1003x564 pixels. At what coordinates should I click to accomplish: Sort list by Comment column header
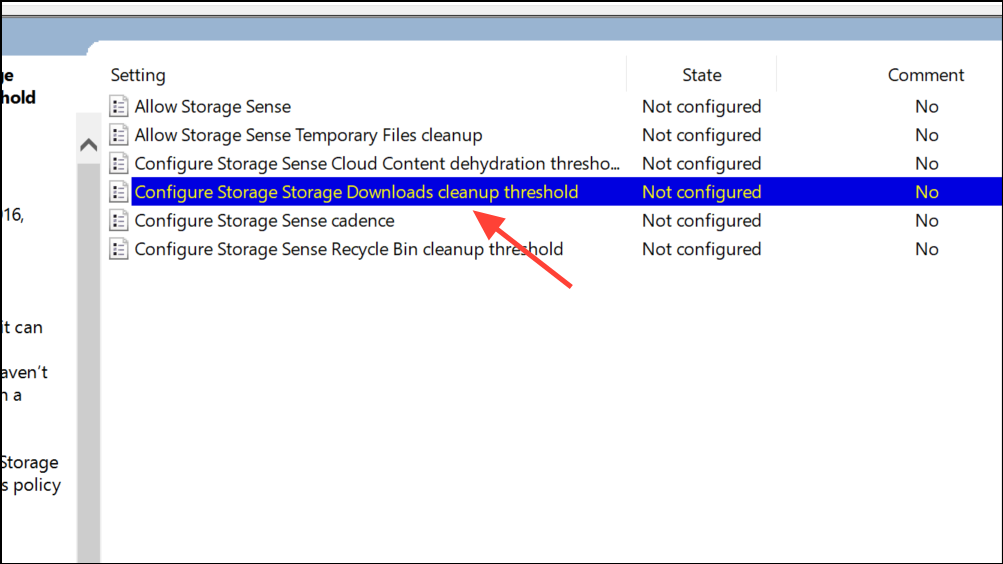[926, 75]
